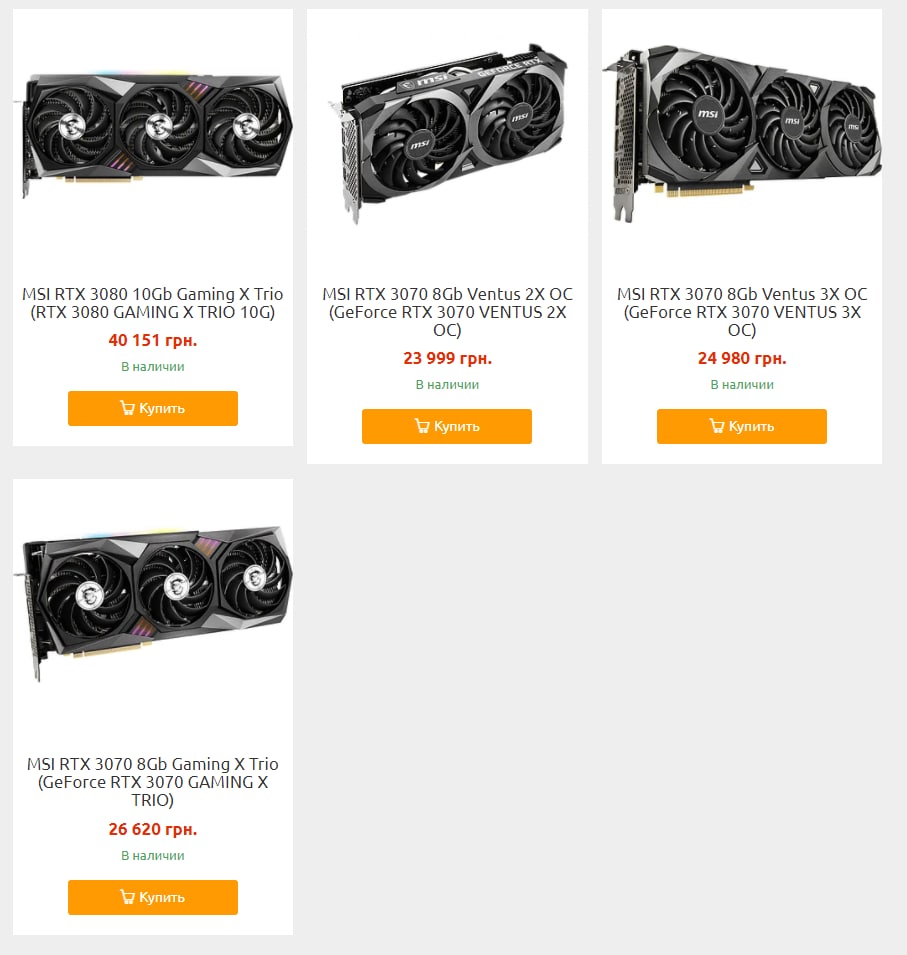
Task: Click the 40 151 грн. price
Action: pos(153,340)
